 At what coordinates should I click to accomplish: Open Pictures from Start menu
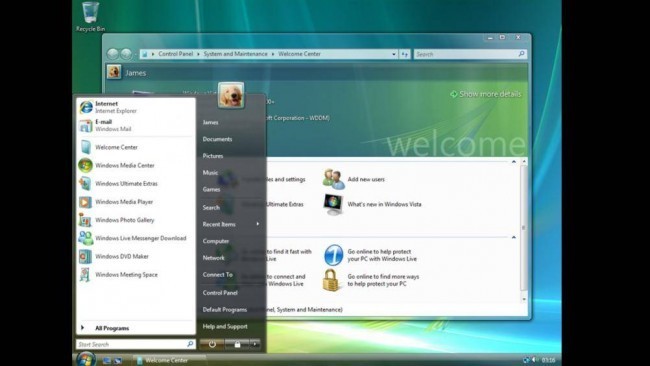click(x=213, y=156)
